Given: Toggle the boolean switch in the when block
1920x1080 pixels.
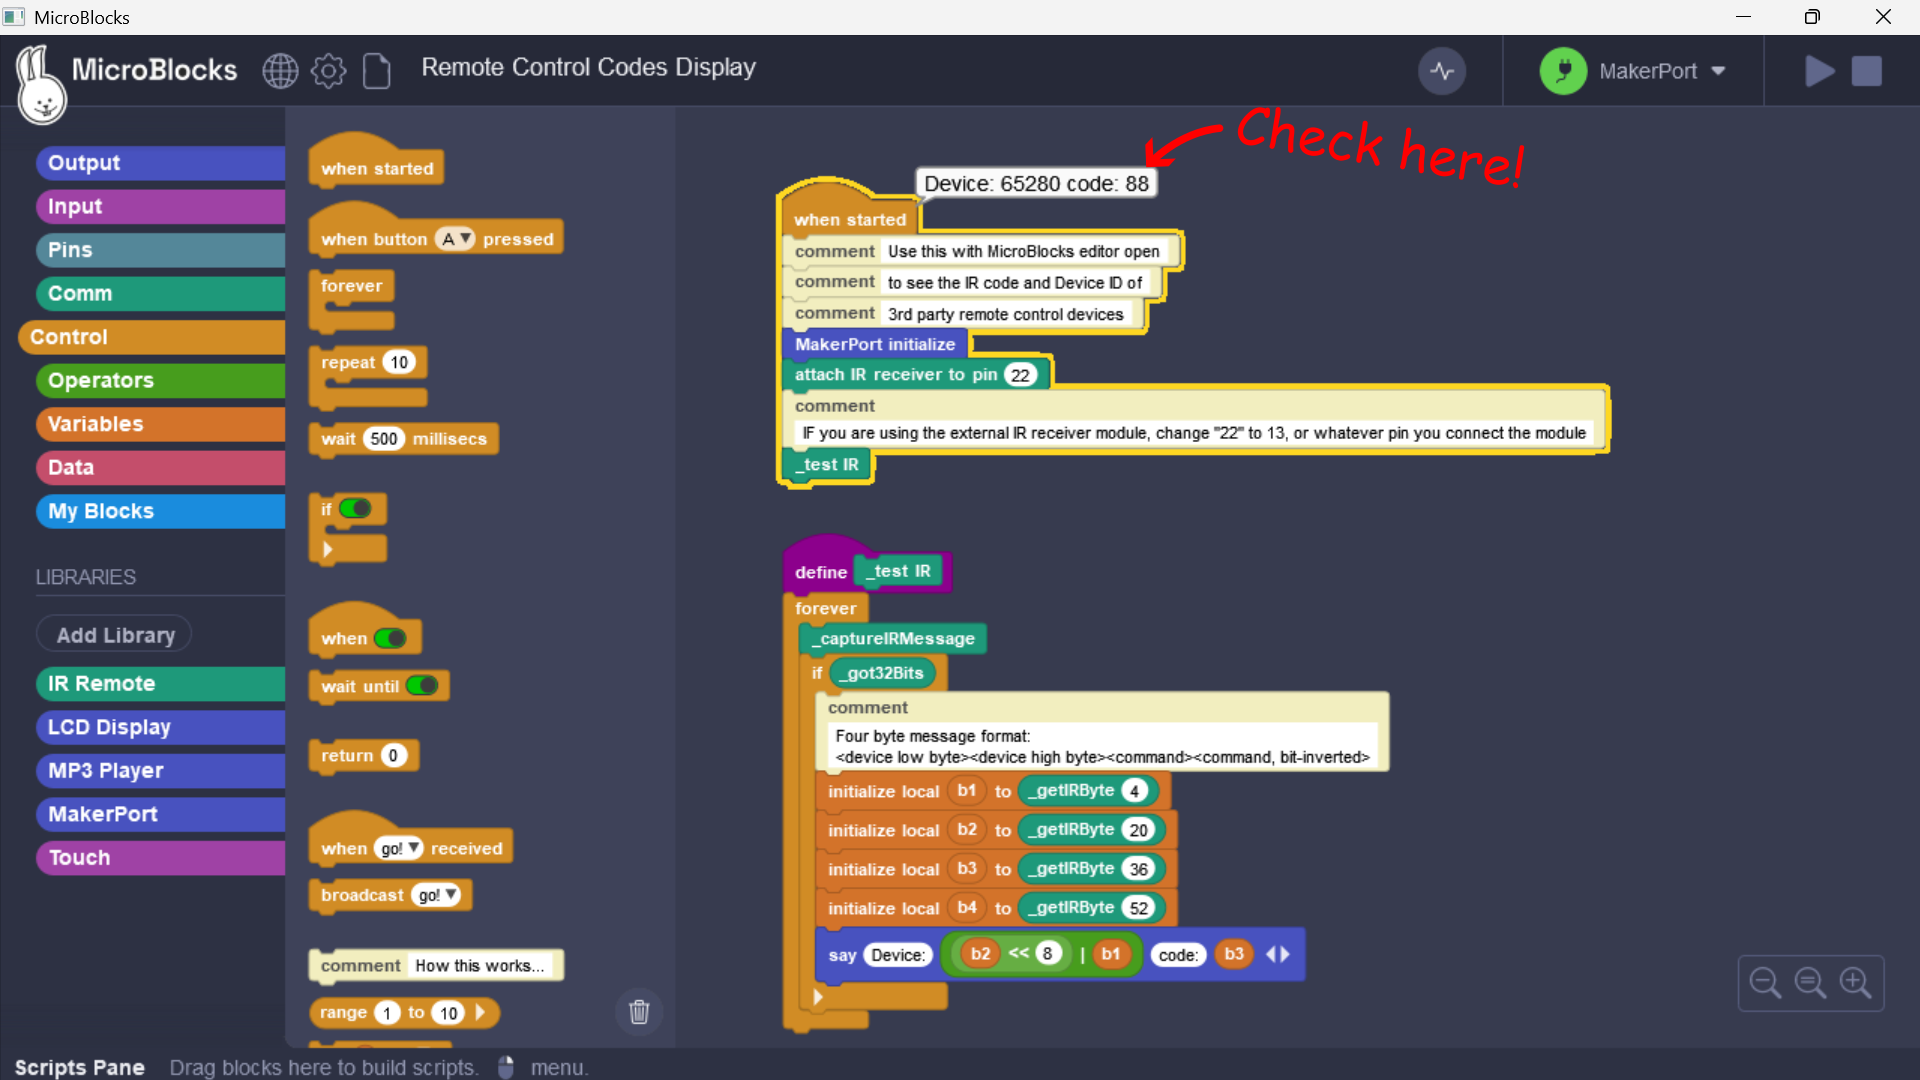Looking at the screenshot, I should point(390,638).
